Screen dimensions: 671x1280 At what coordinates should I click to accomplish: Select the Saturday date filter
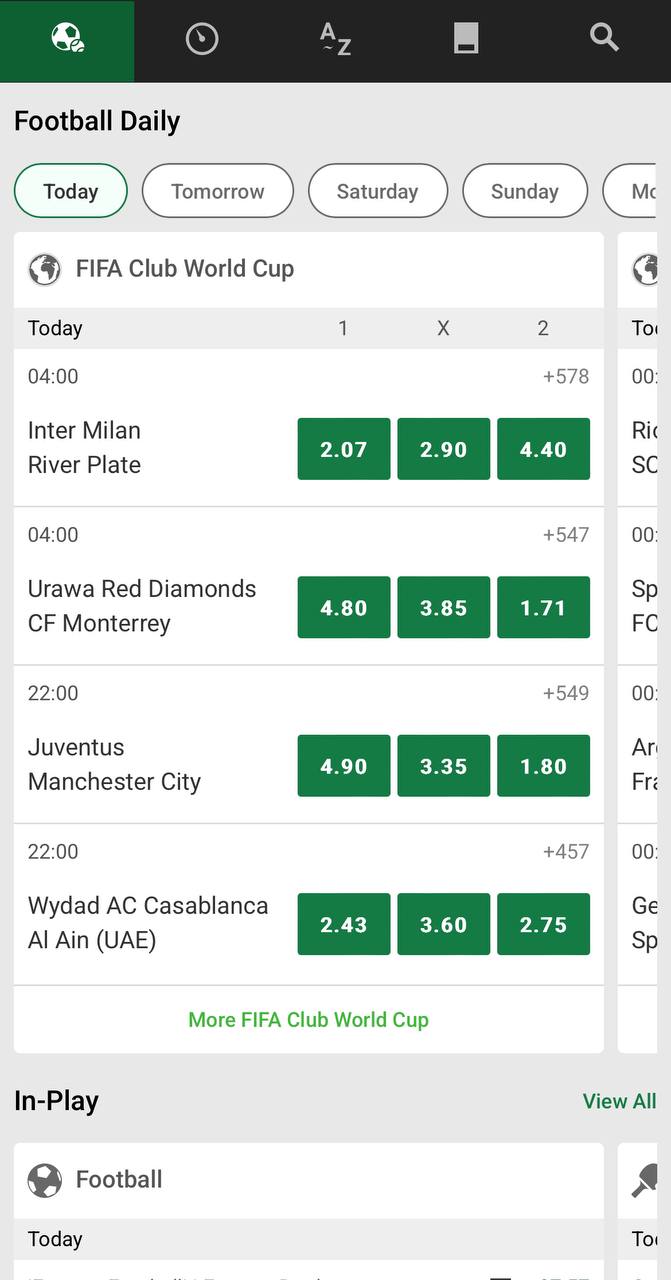click(x=378, y=191)
